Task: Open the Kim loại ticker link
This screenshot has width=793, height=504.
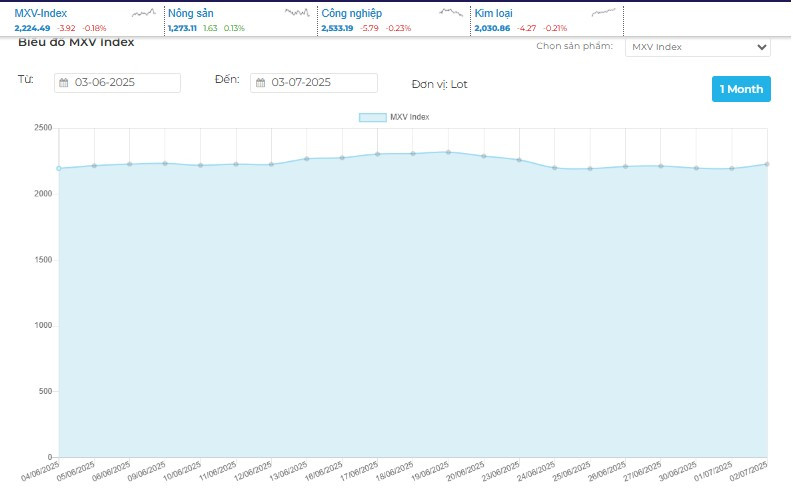Action: point(496,13)
